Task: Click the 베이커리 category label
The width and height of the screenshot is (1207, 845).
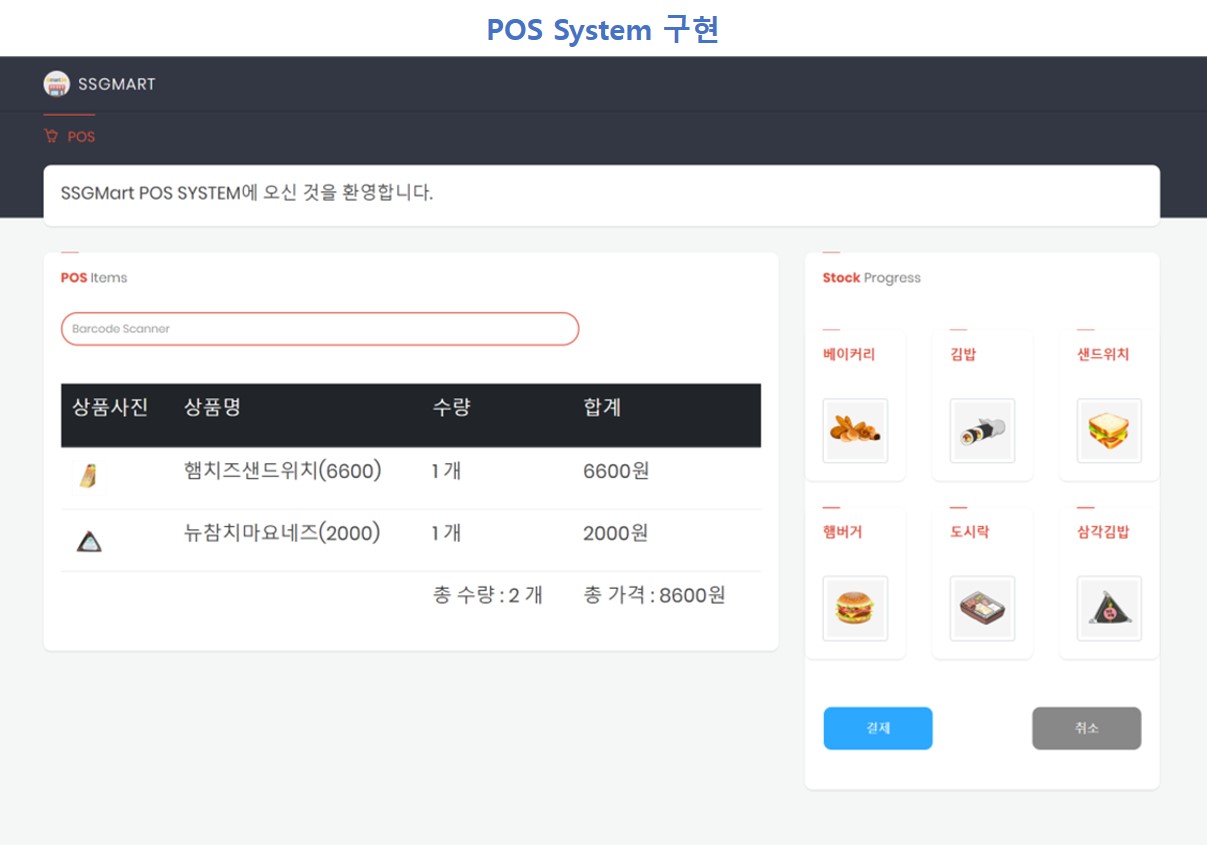Action: click(849, 354)
